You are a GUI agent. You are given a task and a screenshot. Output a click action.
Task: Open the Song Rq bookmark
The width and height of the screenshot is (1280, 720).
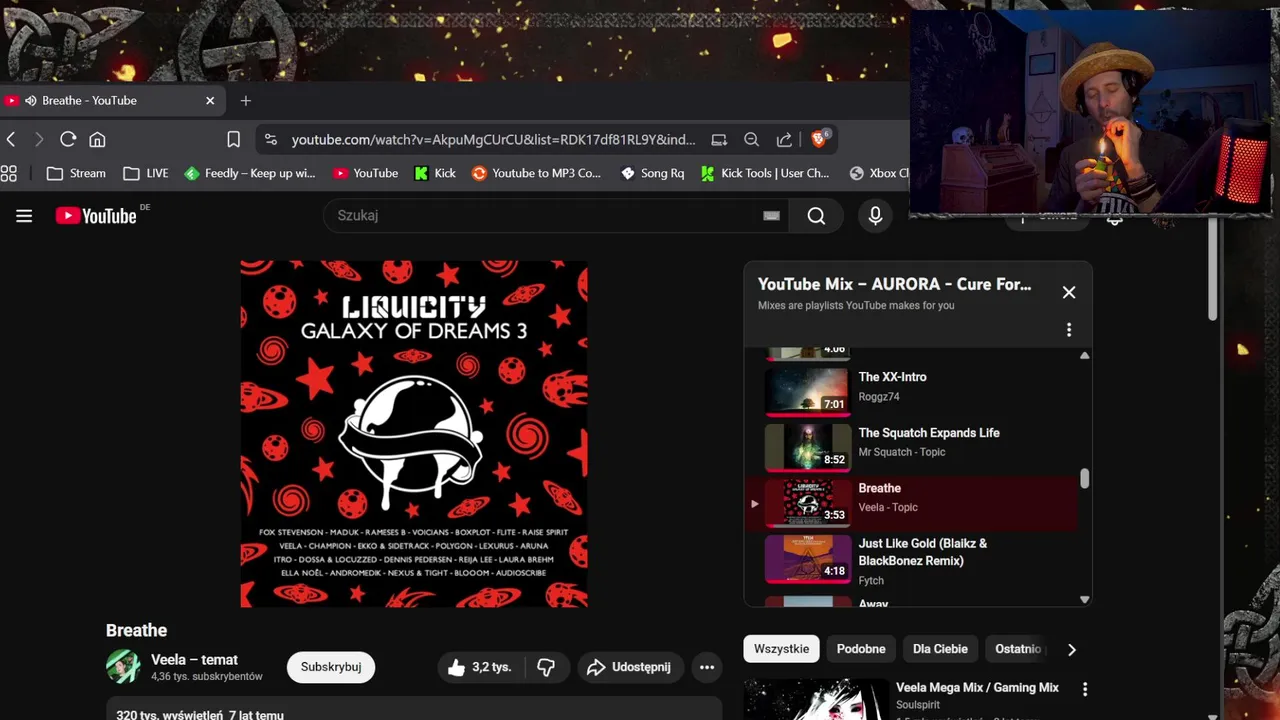[652, 173]
